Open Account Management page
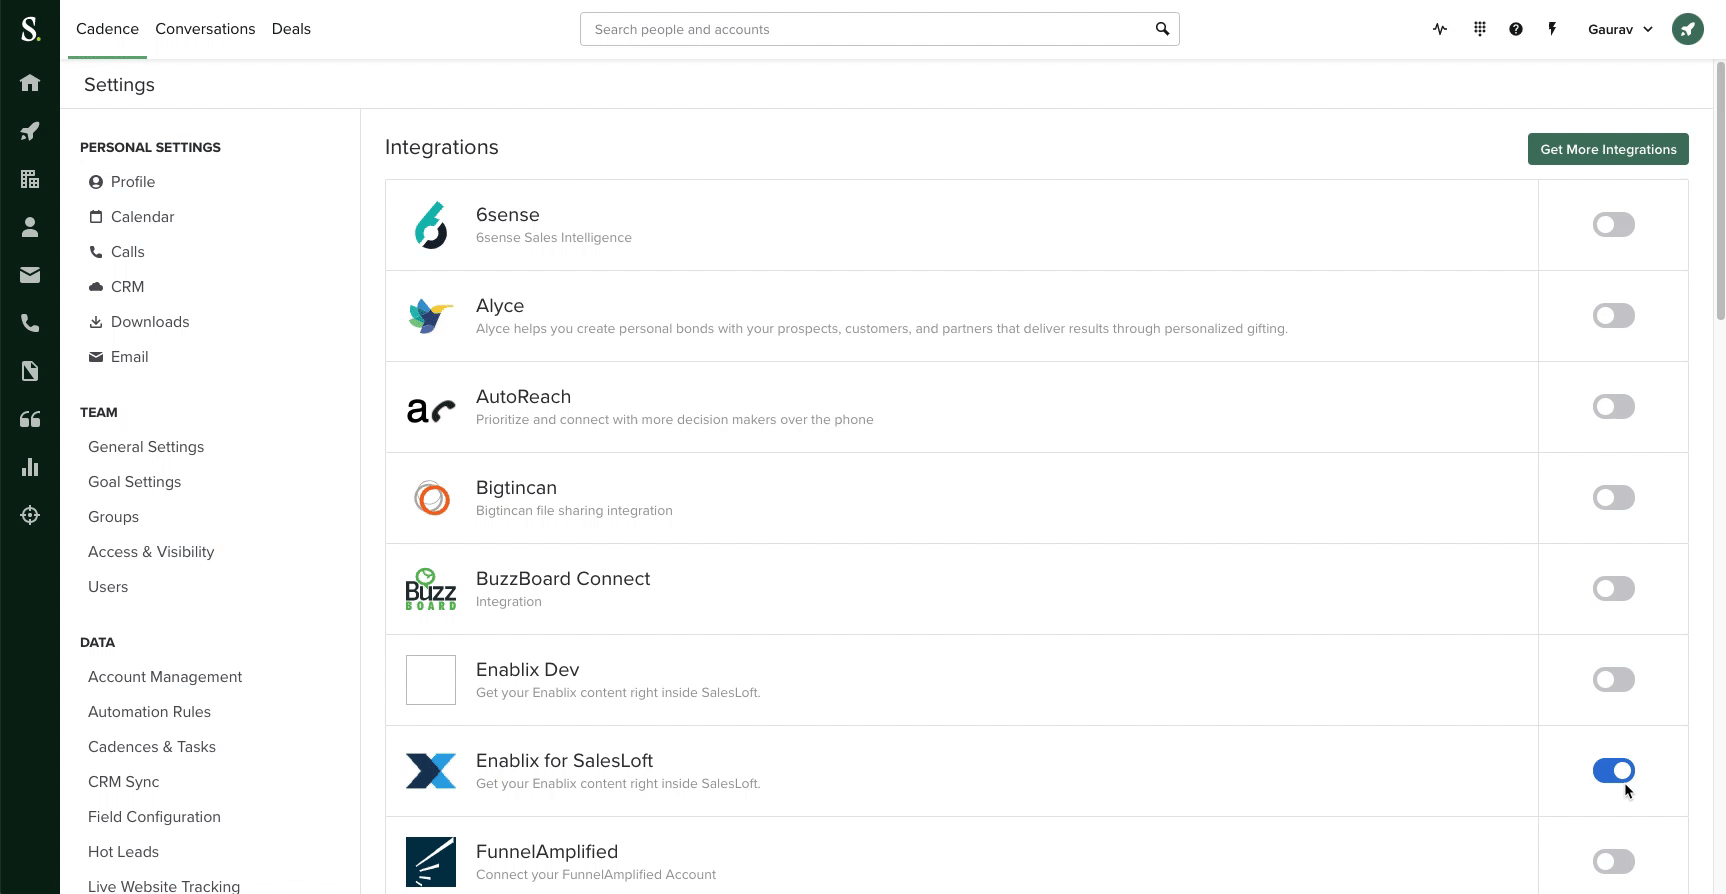 point(165,677)
